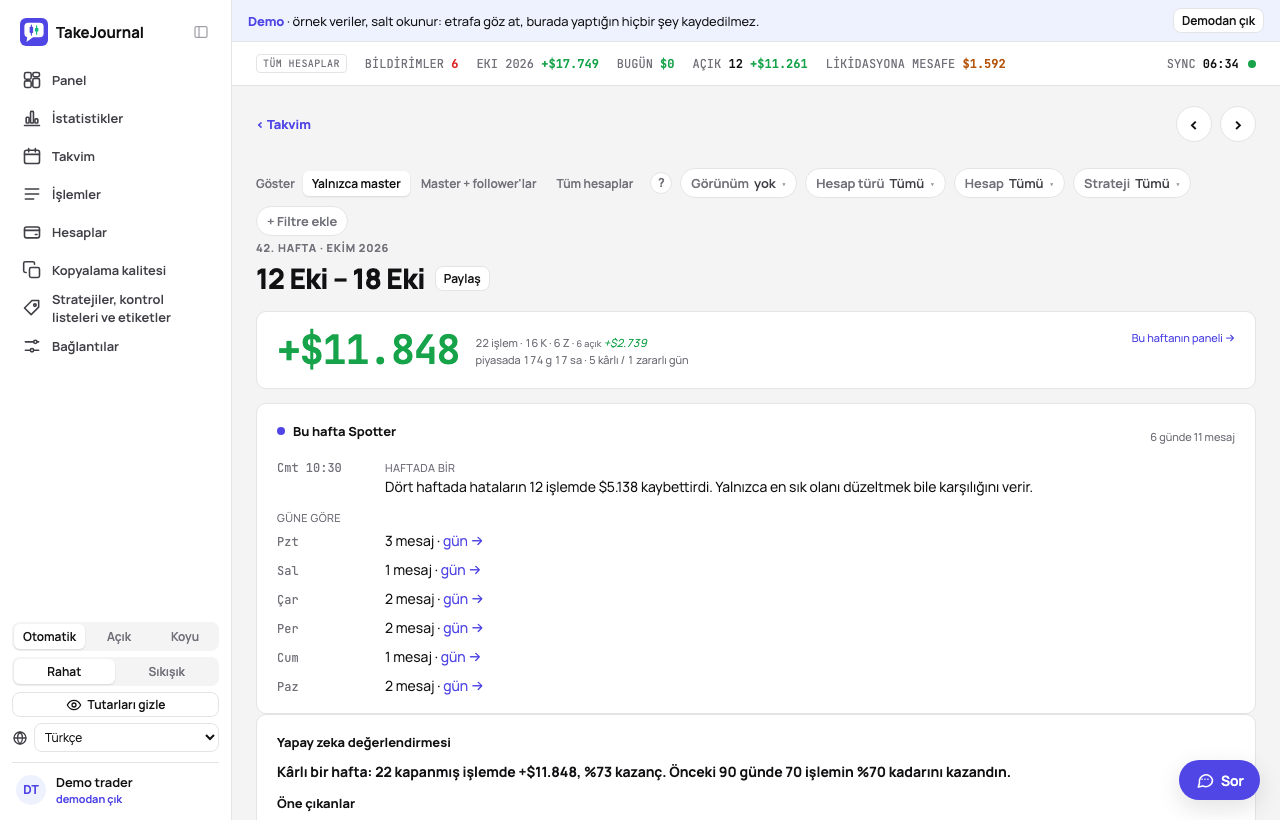Click the +$11.848 weekly total
Image resolution: width=1280 pixels, height=820 pixels.
click(x=368, y=349)
